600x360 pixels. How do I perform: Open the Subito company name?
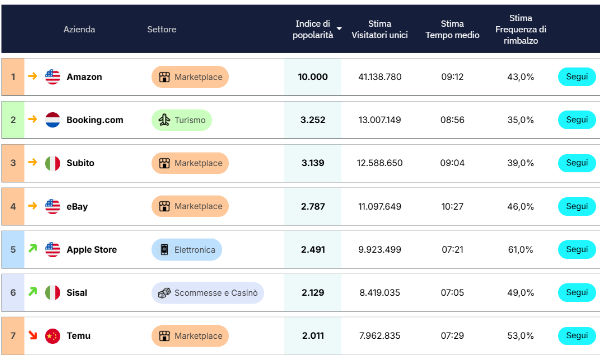coord(80,163)
